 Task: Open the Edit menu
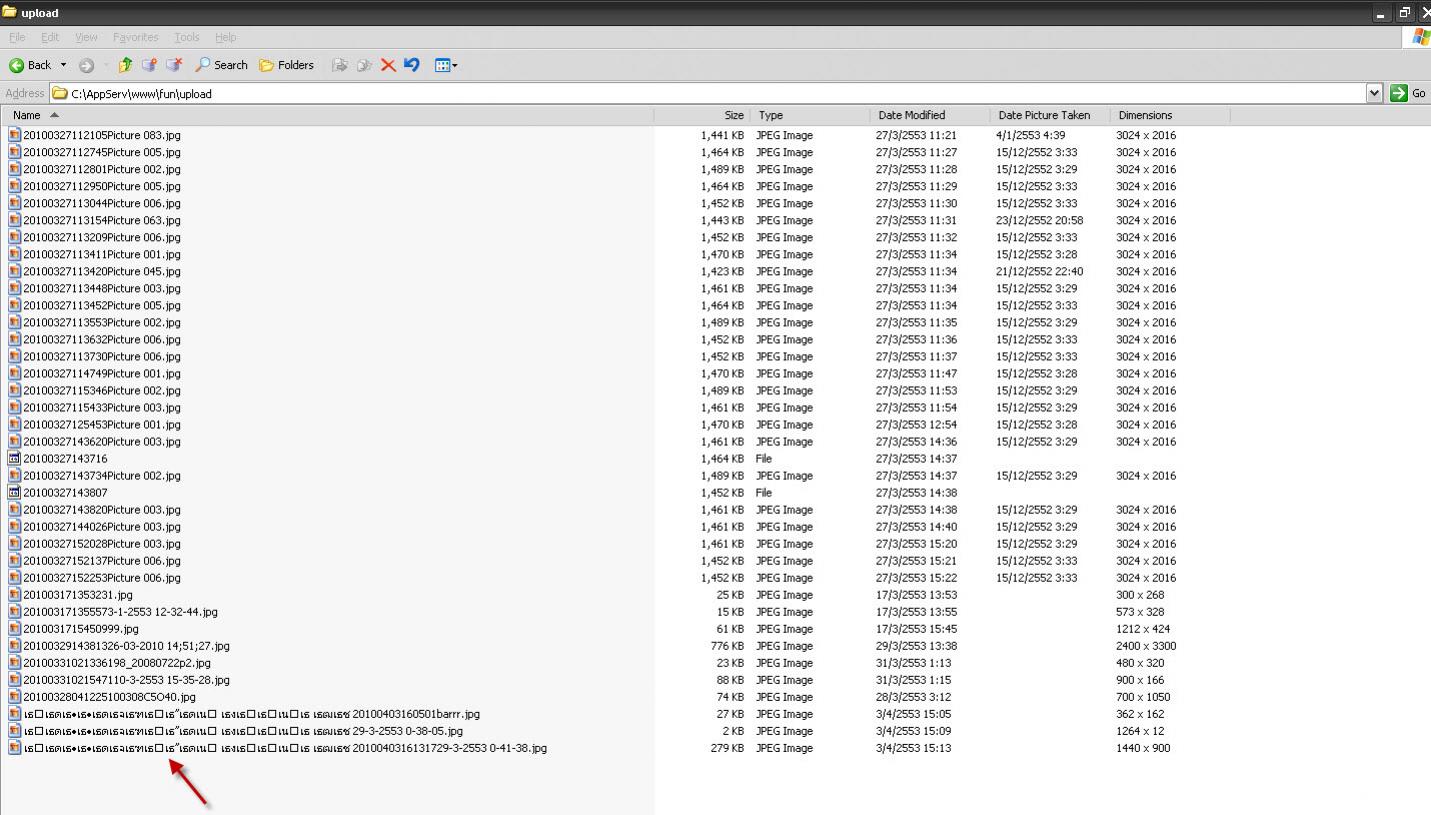tap(50, 37)
